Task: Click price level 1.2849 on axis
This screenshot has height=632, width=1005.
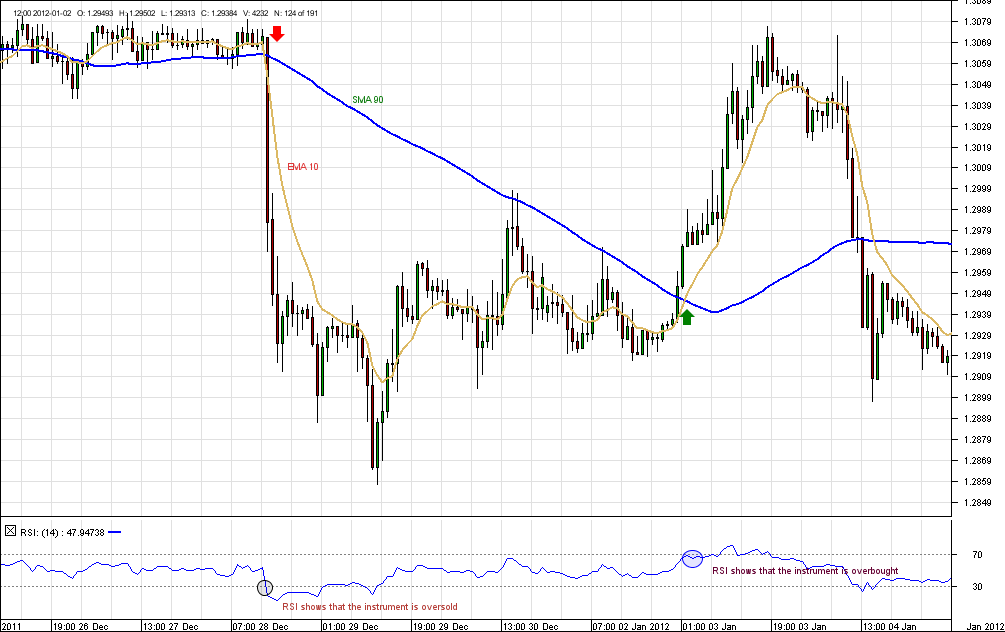Action: coord(977,503)
